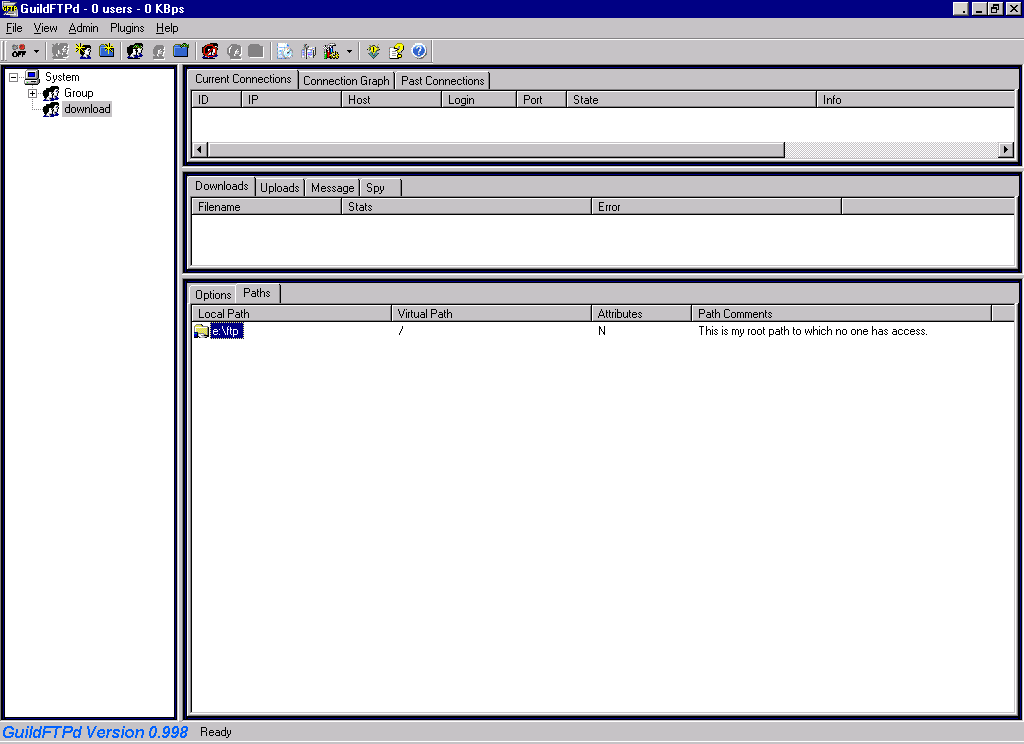The height and width of the screenshot is (744, 1024).
Task: Switch to the Downloads tab
Action: pyautogui.click(x=221, y=186)
